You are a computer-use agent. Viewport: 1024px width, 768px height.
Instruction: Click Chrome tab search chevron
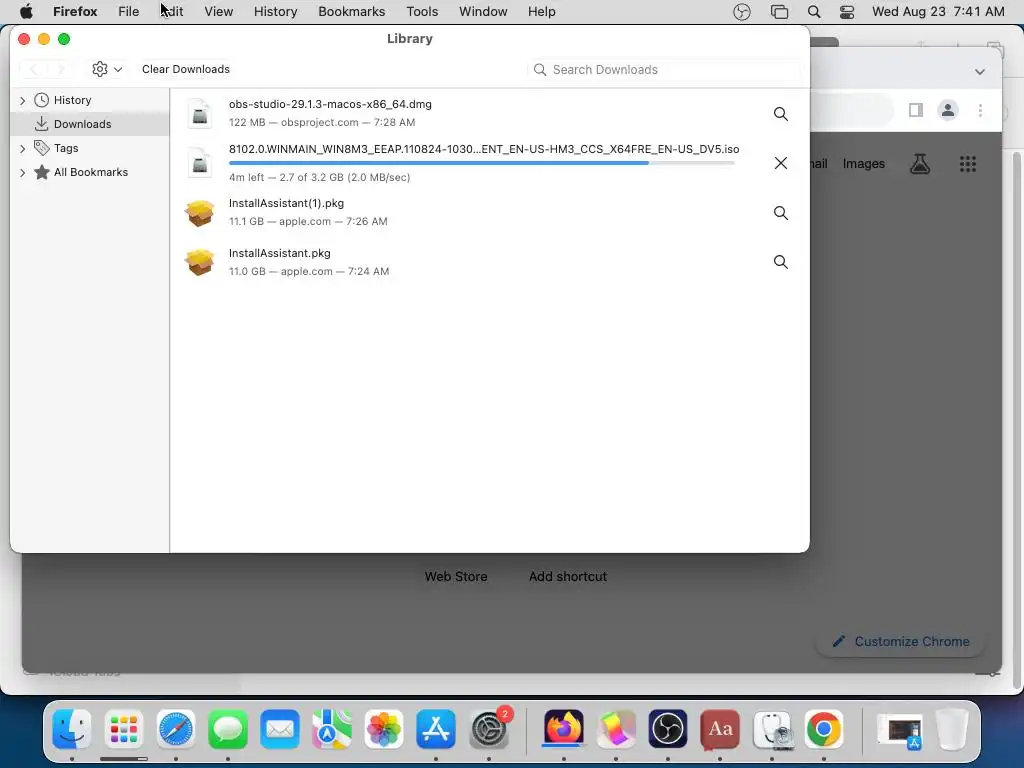[980, 71]
